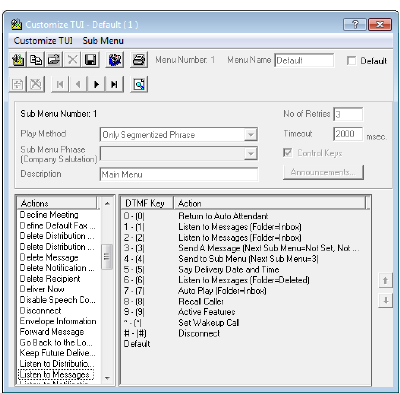
Task: Click the magnifier search icon
Action: click(x=139, y=84)
